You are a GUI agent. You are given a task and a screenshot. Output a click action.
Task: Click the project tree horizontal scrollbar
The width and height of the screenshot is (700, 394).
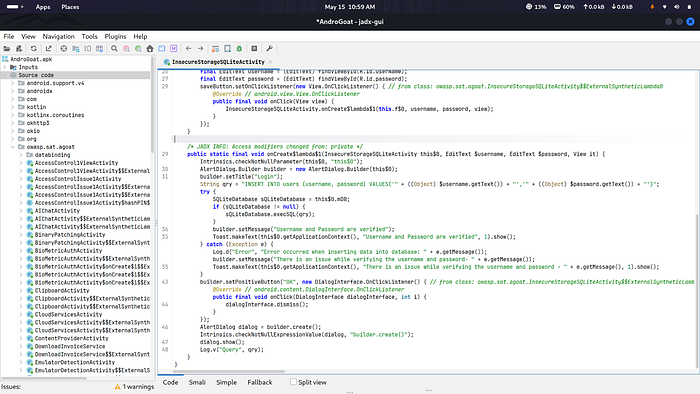44,377
